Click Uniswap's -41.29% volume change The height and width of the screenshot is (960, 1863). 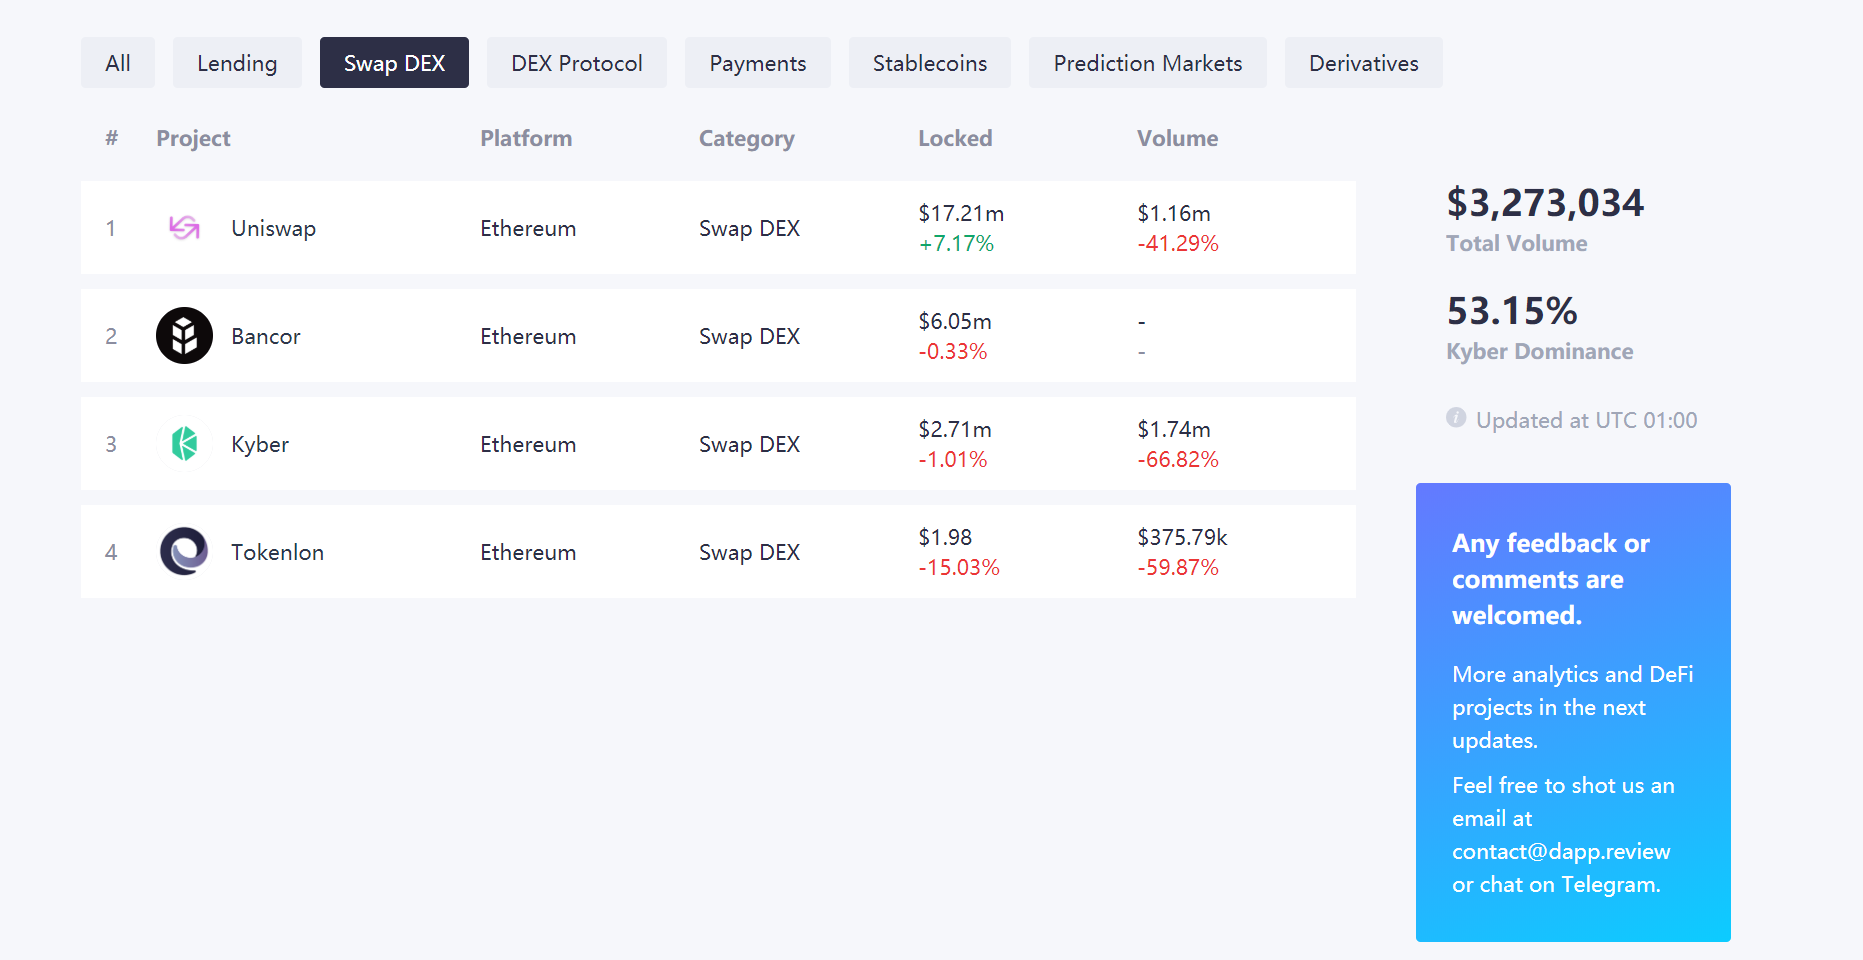point(1178,243)
